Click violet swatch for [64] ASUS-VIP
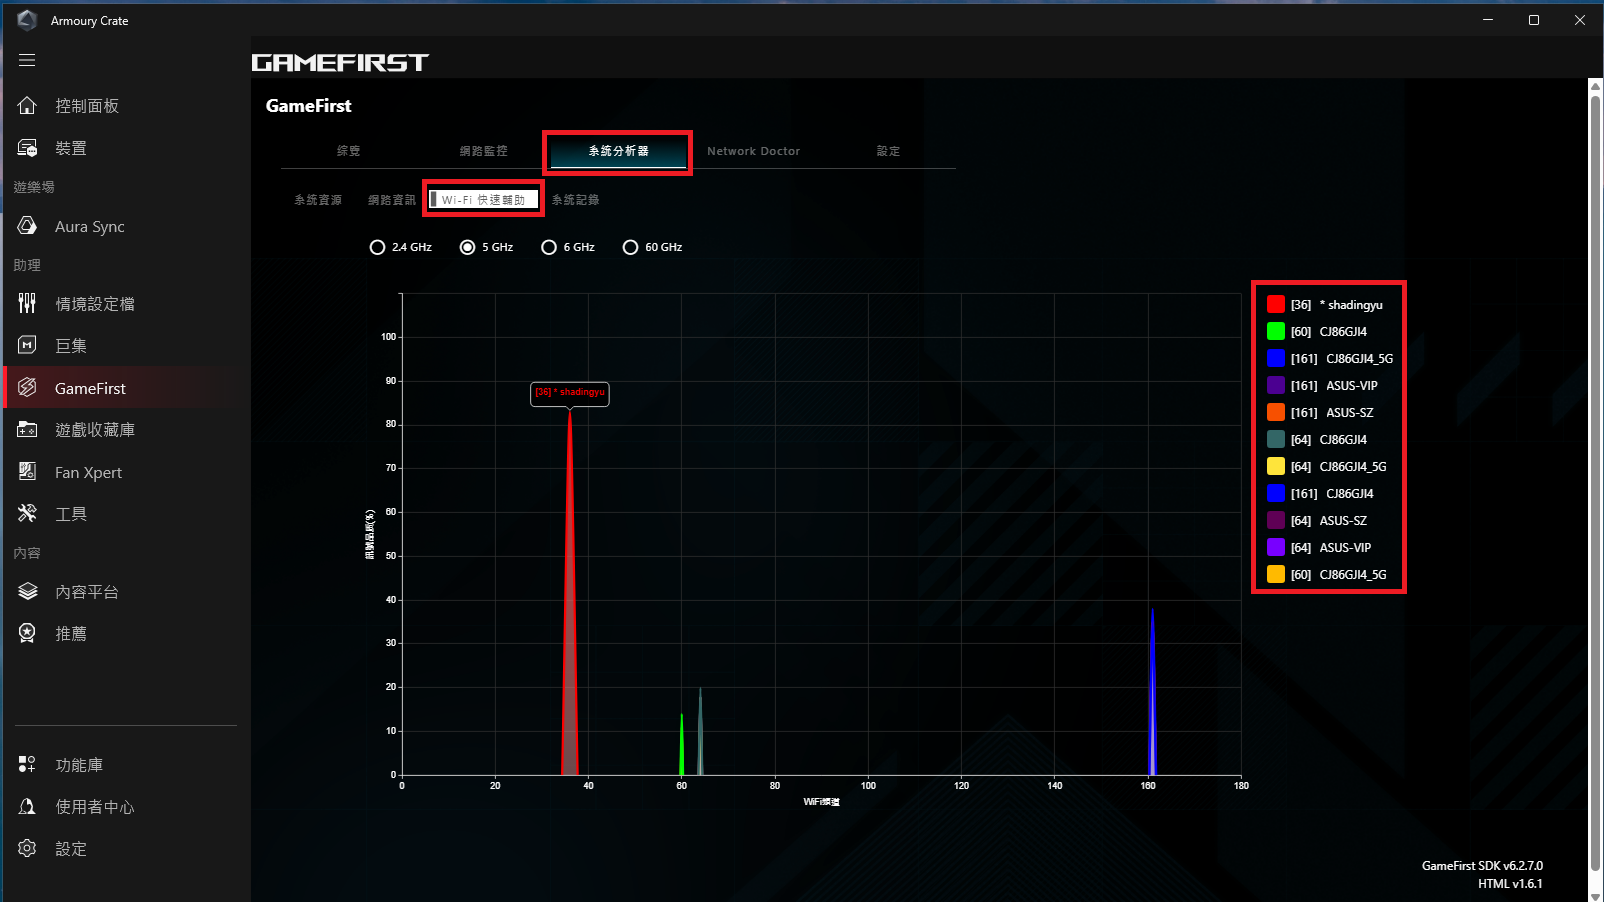The width and height of the screenshot is (1604, 902). 1276,547
